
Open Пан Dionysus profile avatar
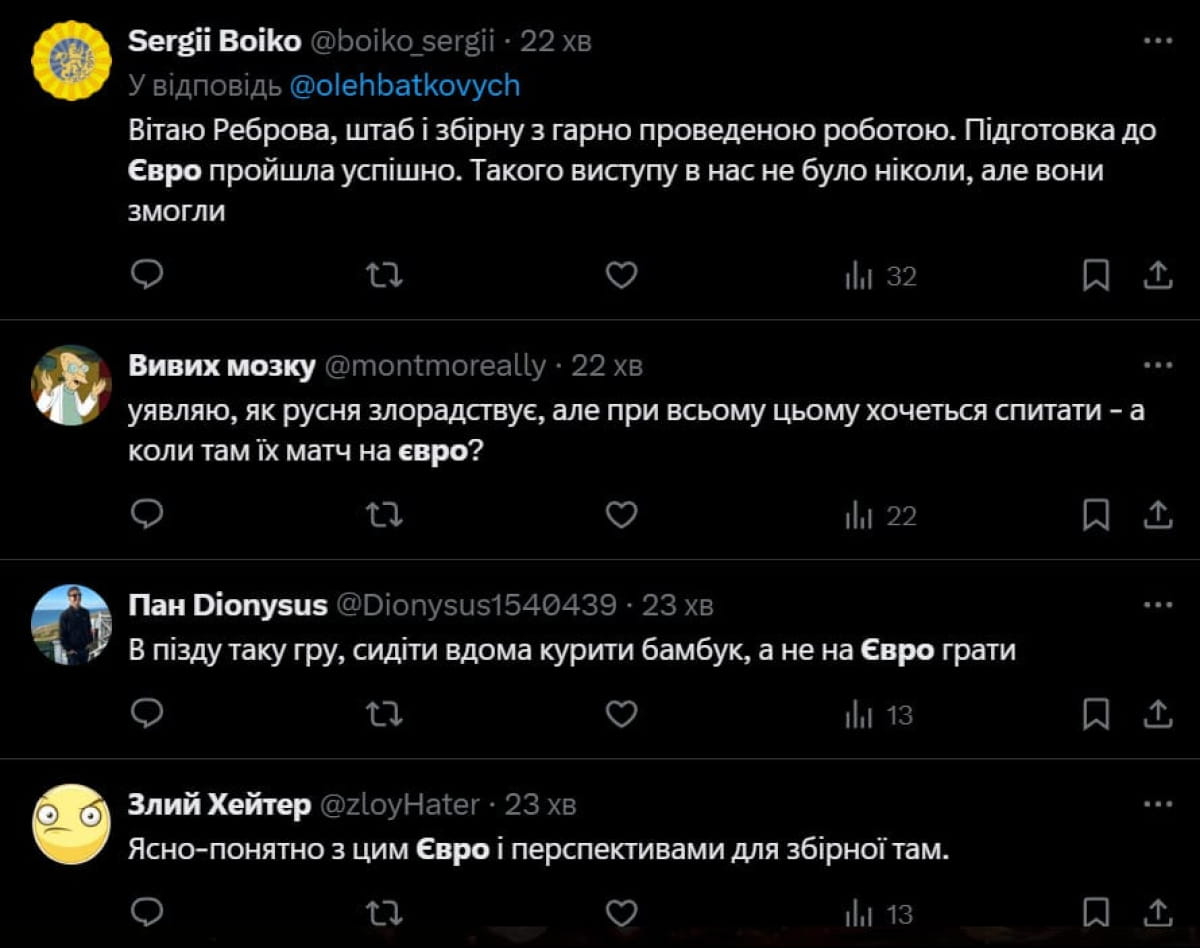click(x=71, y=624)
